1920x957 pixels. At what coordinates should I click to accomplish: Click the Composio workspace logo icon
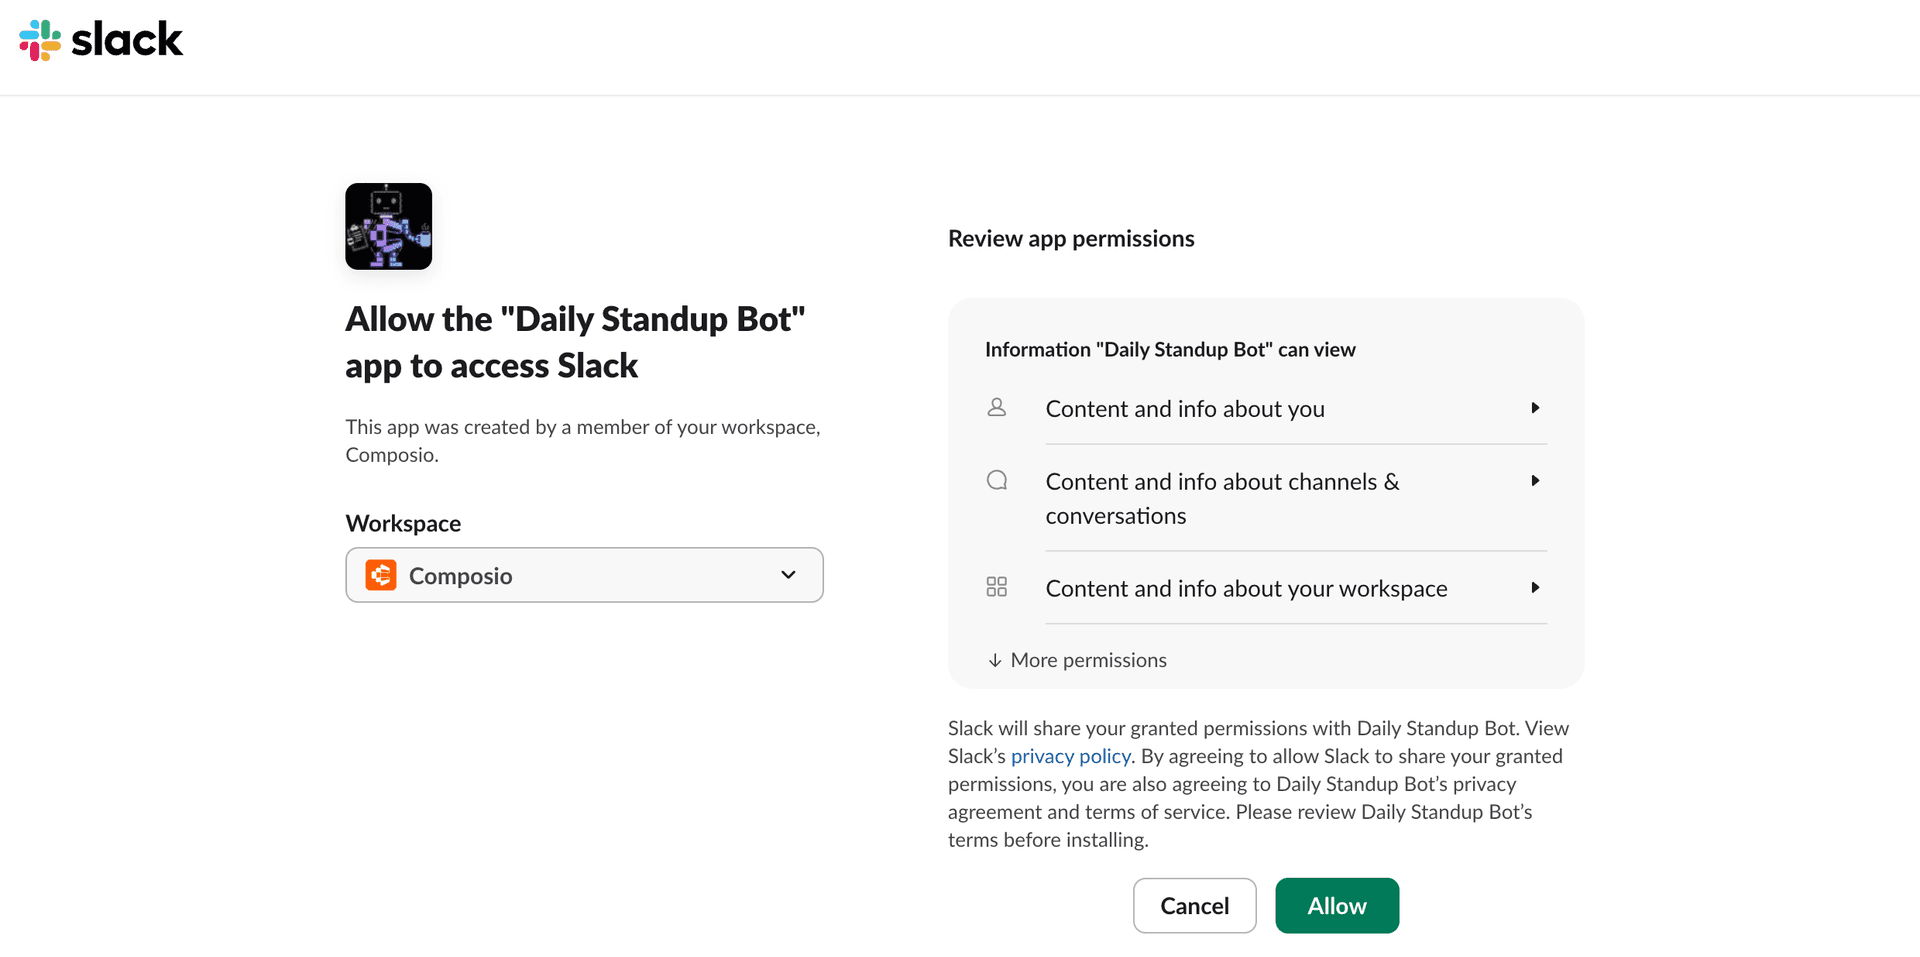[381, 575]
